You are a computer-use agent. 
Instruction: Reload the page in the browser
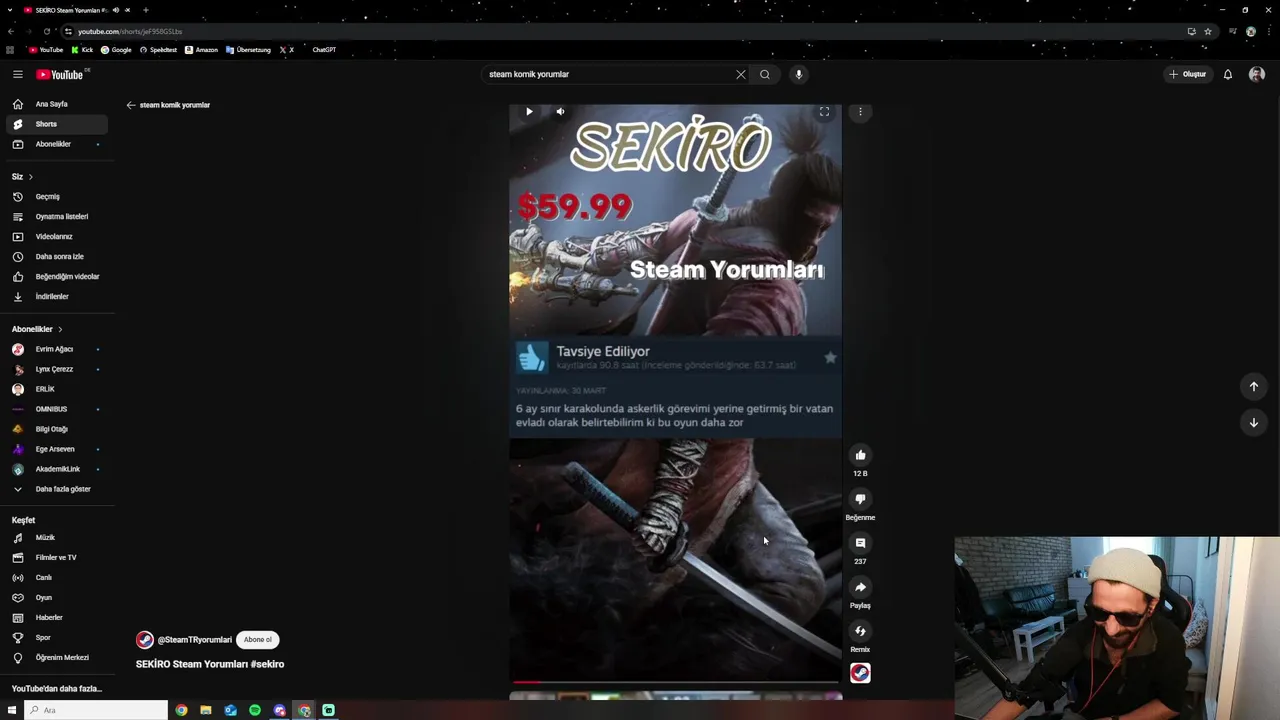click(x=46, y=31)
